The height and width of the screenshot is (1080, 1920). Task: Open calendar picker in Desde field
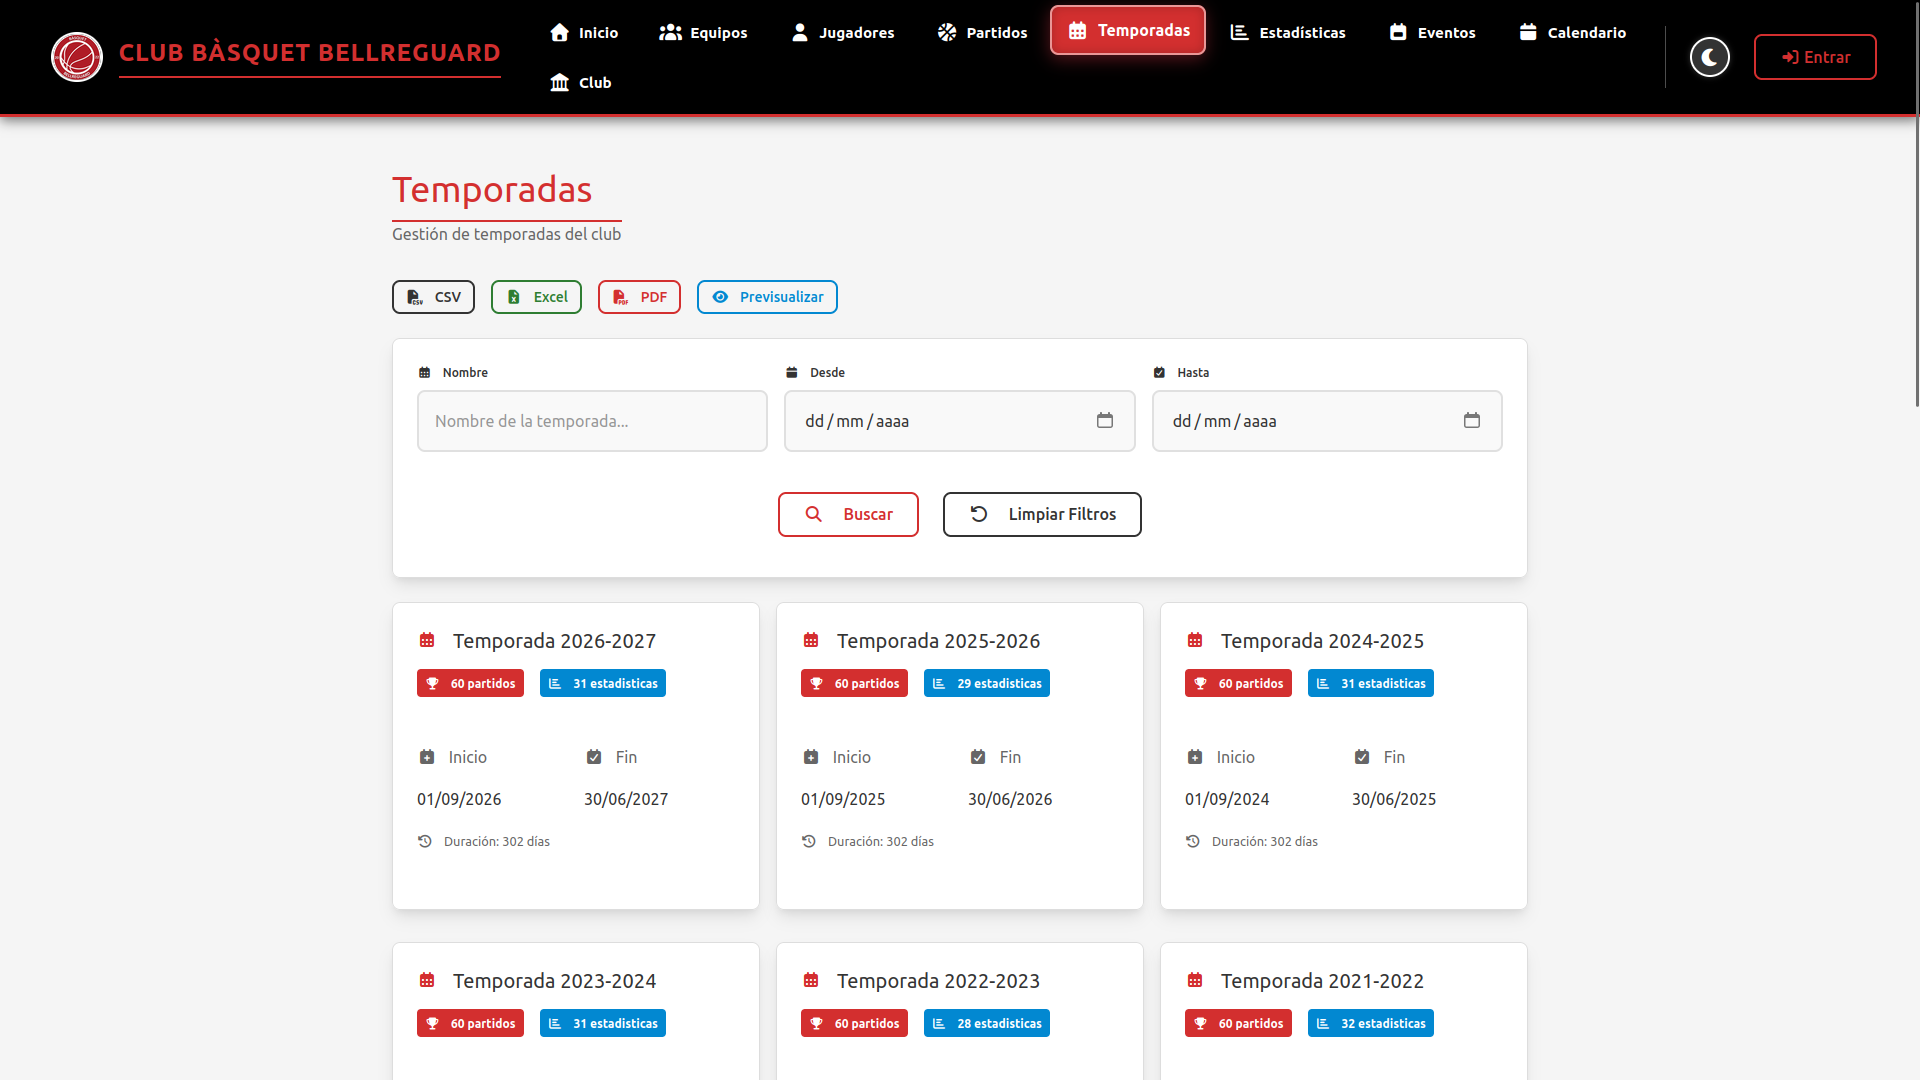(x=1104, y=421)
